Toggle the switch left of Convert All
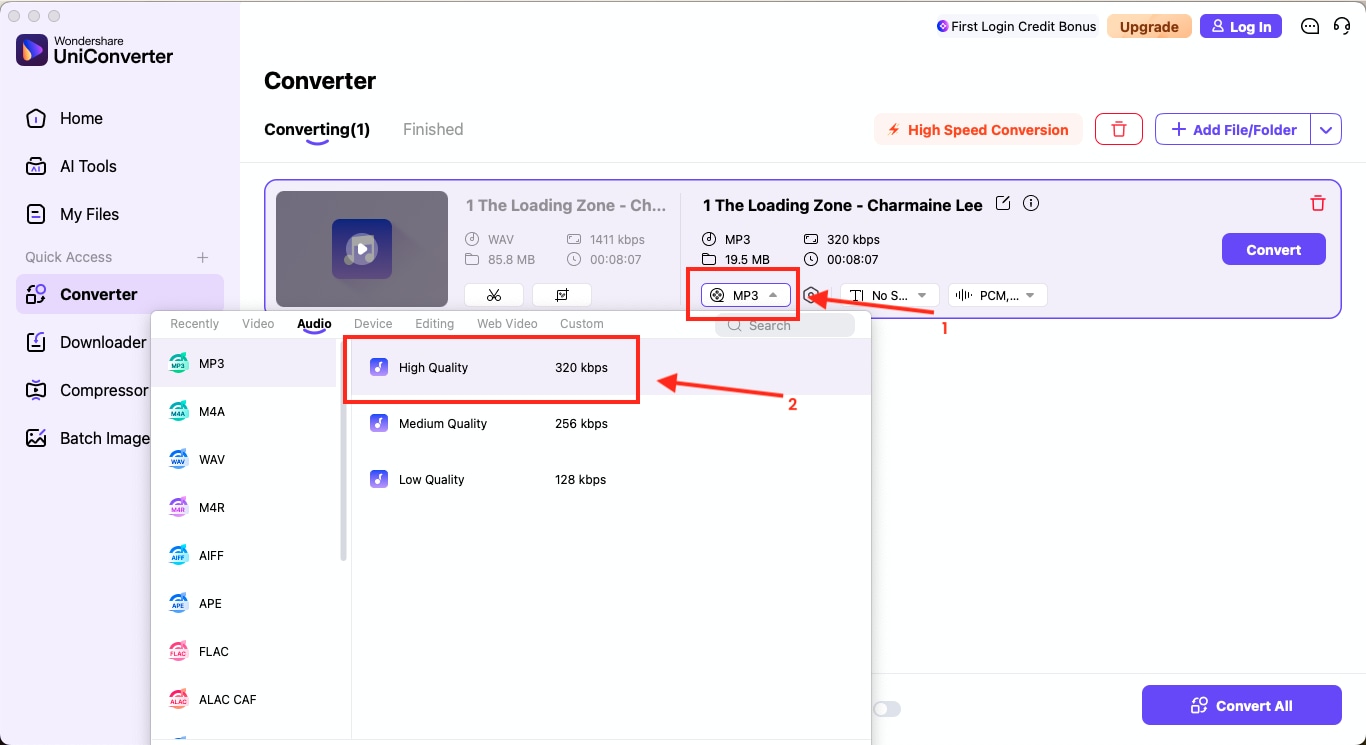Screen dimensions: 1366x745 [886, 709]
